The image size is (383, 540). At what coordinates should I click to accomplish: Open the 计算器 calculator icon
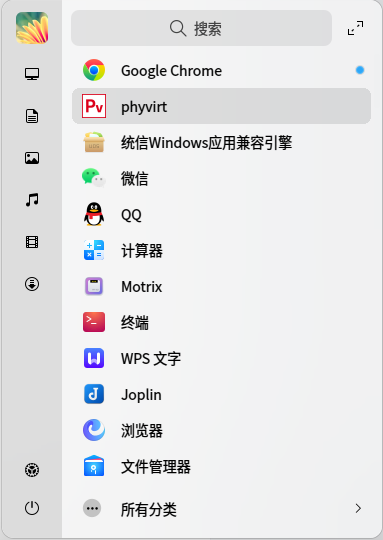click(x=94, y=250)
